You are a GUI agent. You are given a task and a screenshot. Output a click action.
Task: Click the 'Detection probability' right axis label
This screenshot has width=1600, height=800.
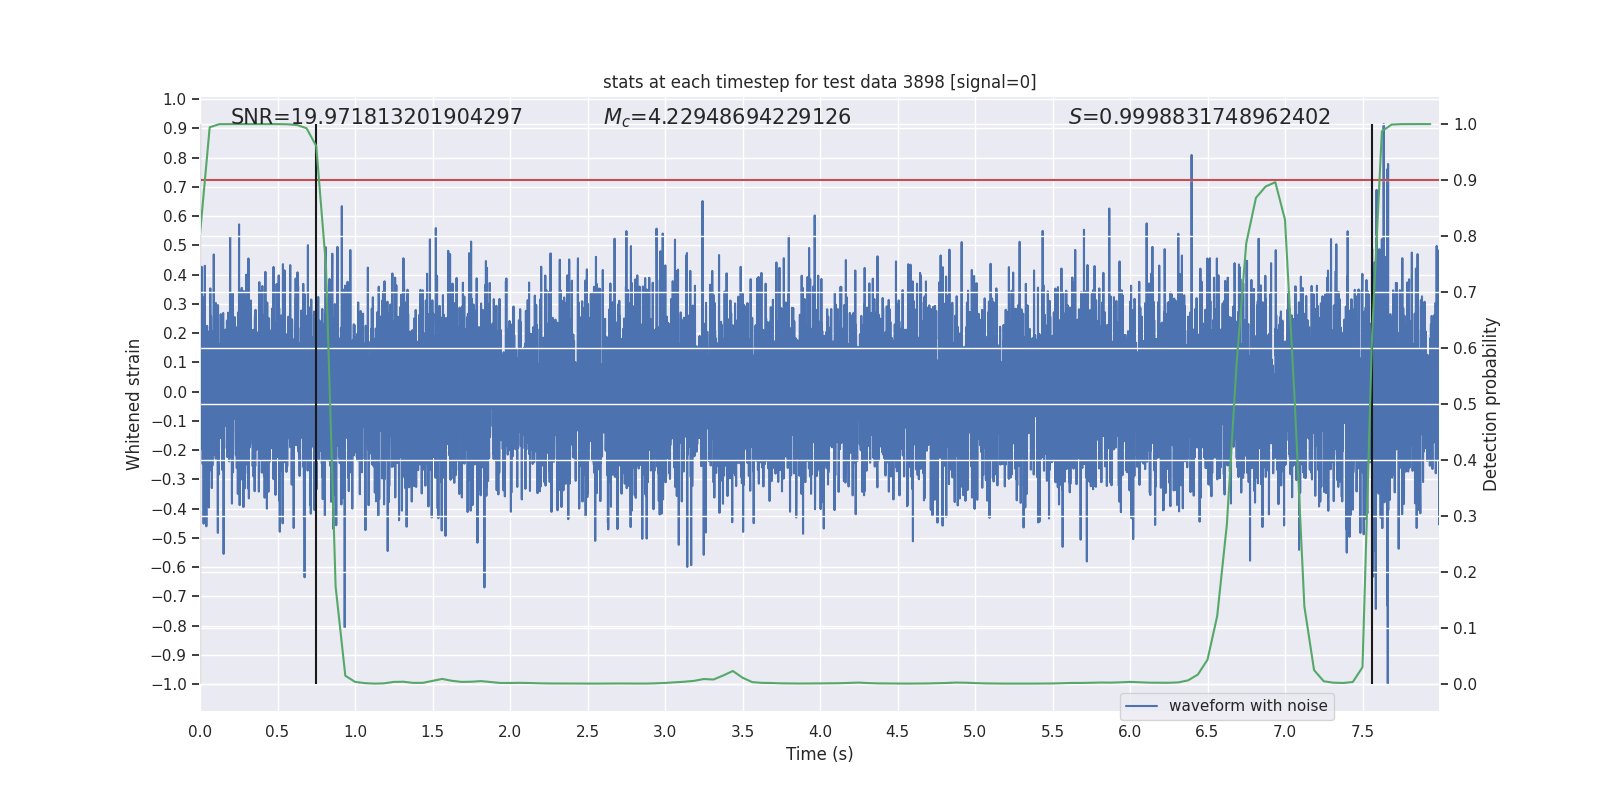coord(1491,404)
